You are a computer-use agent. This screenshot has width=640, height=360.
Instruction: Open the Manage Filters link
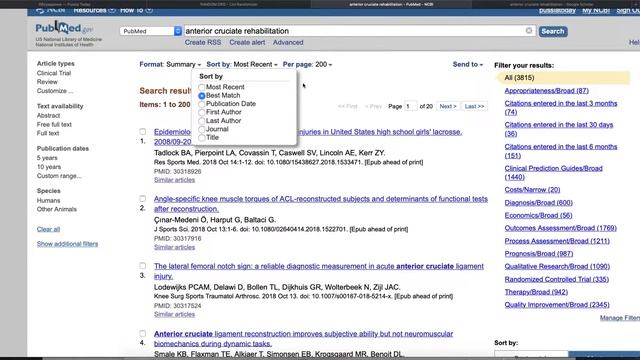pyautogui.click(x=620, y=318)
